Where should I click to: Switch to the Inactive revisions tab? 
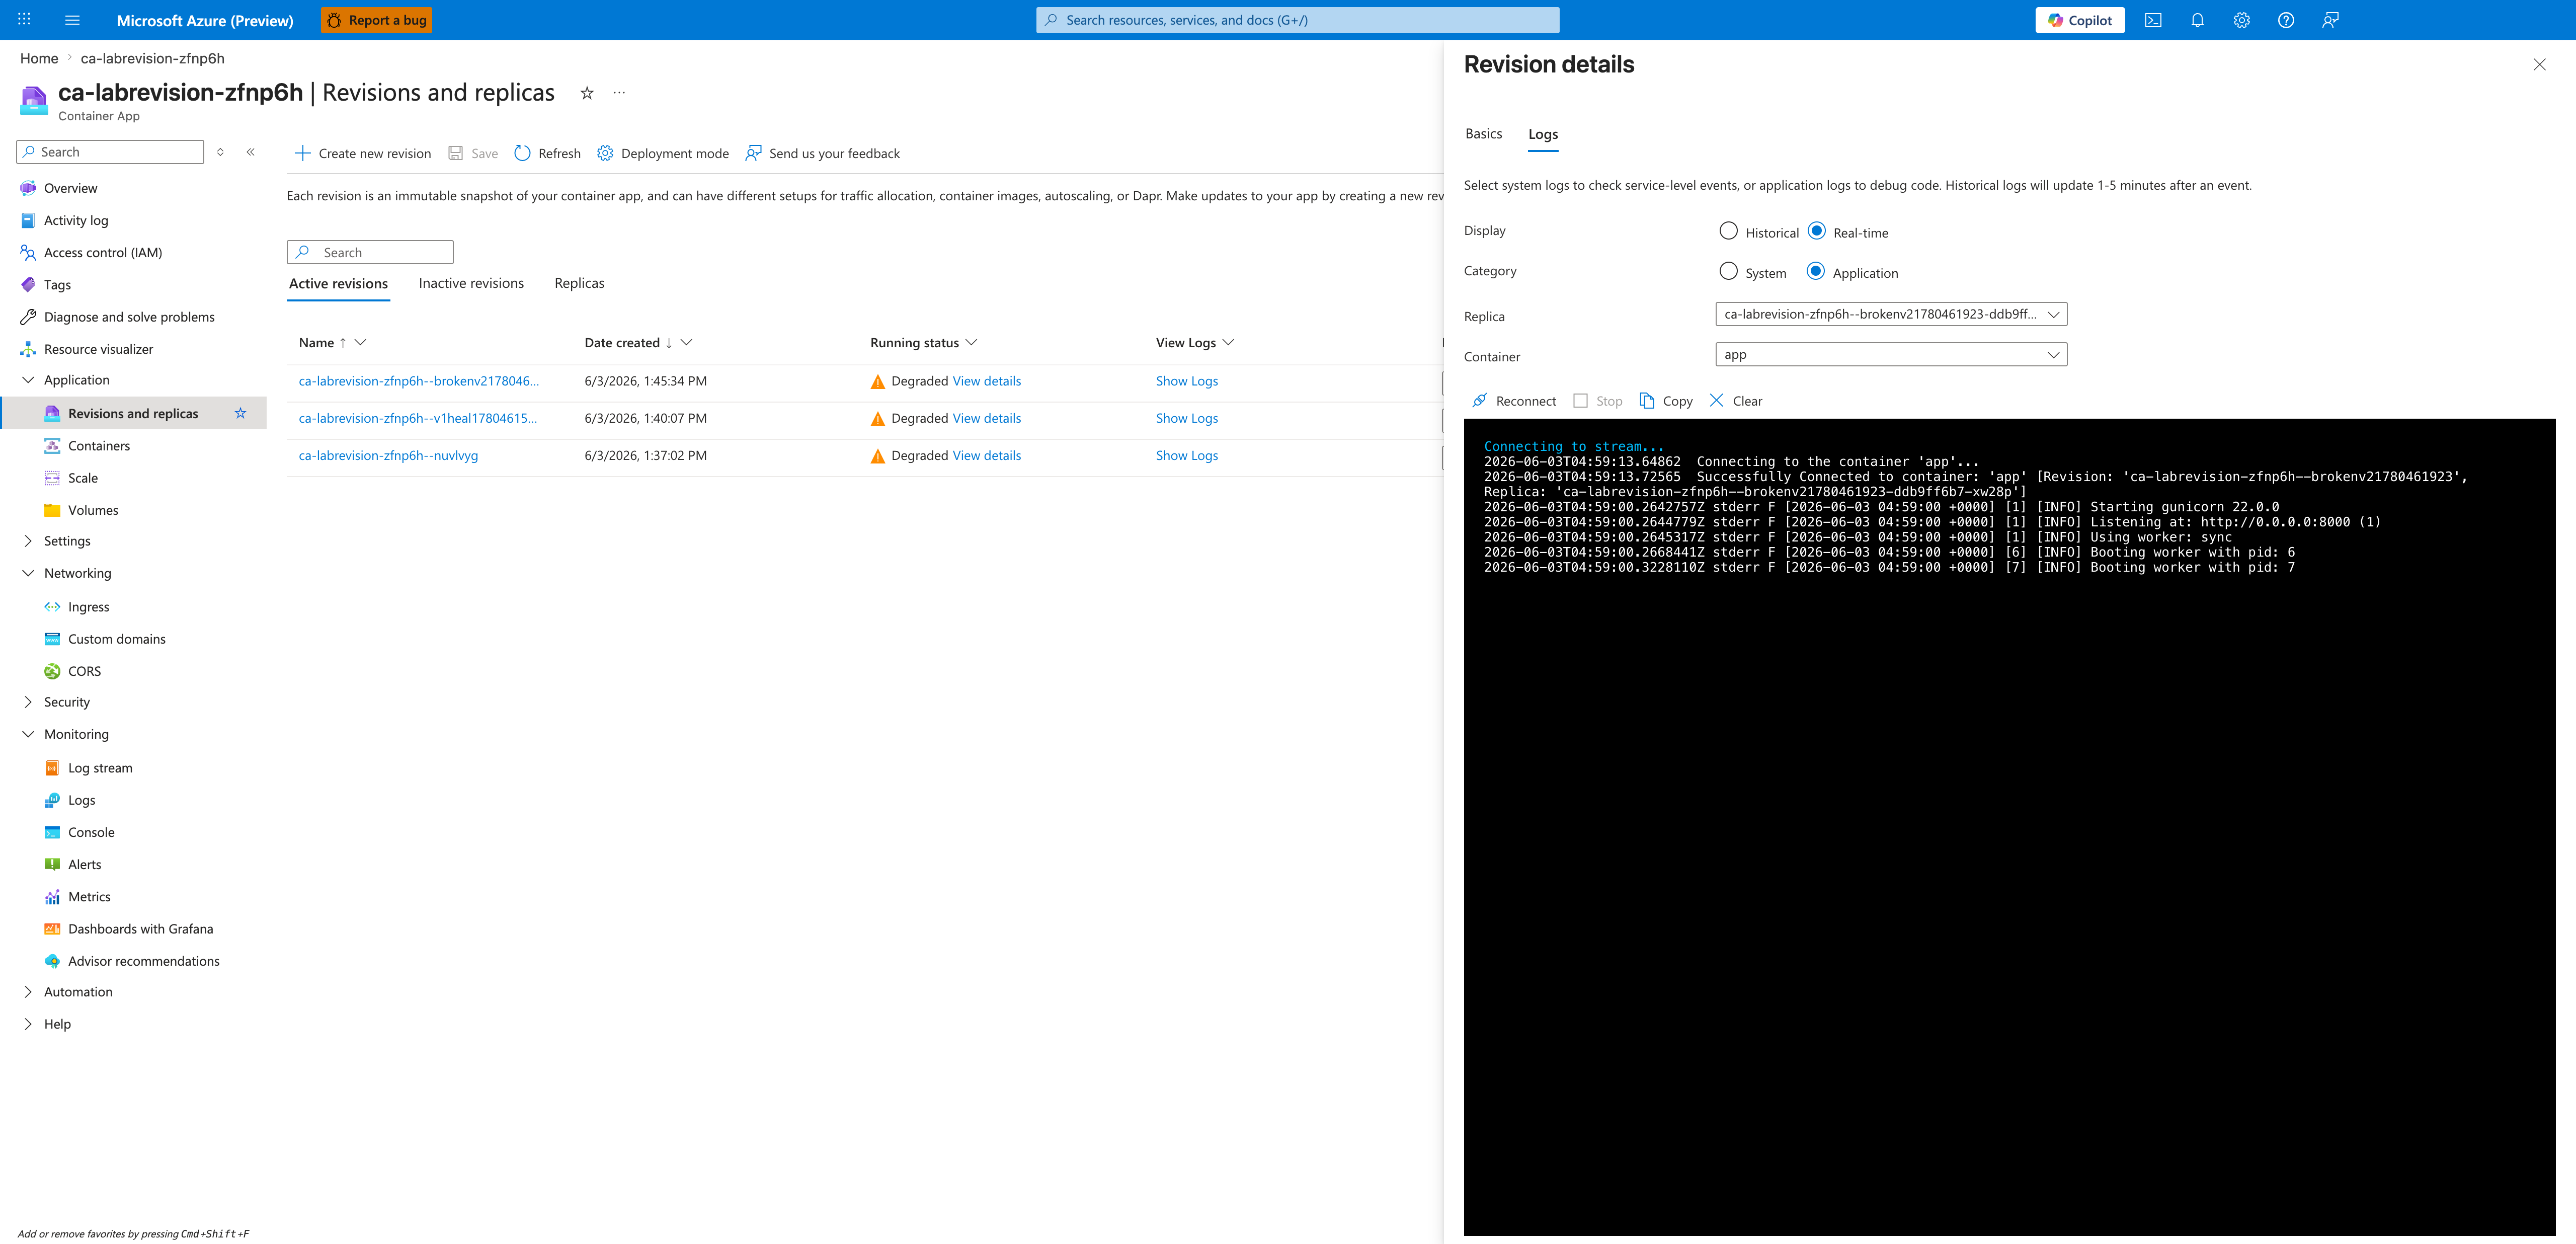click(x=471, y=284)
